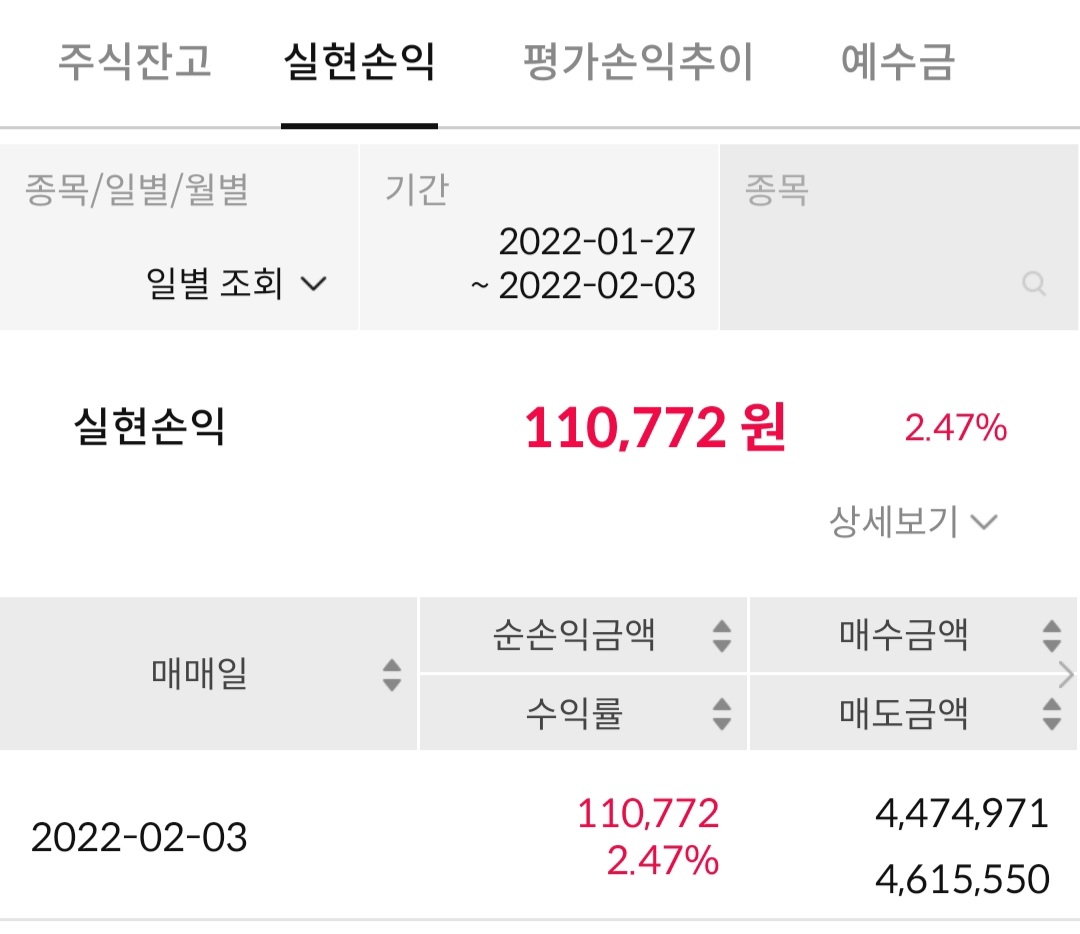Click the 매도금액 column header label
The height and width of the screenshot is (934, 1080).
pos(903,713)
